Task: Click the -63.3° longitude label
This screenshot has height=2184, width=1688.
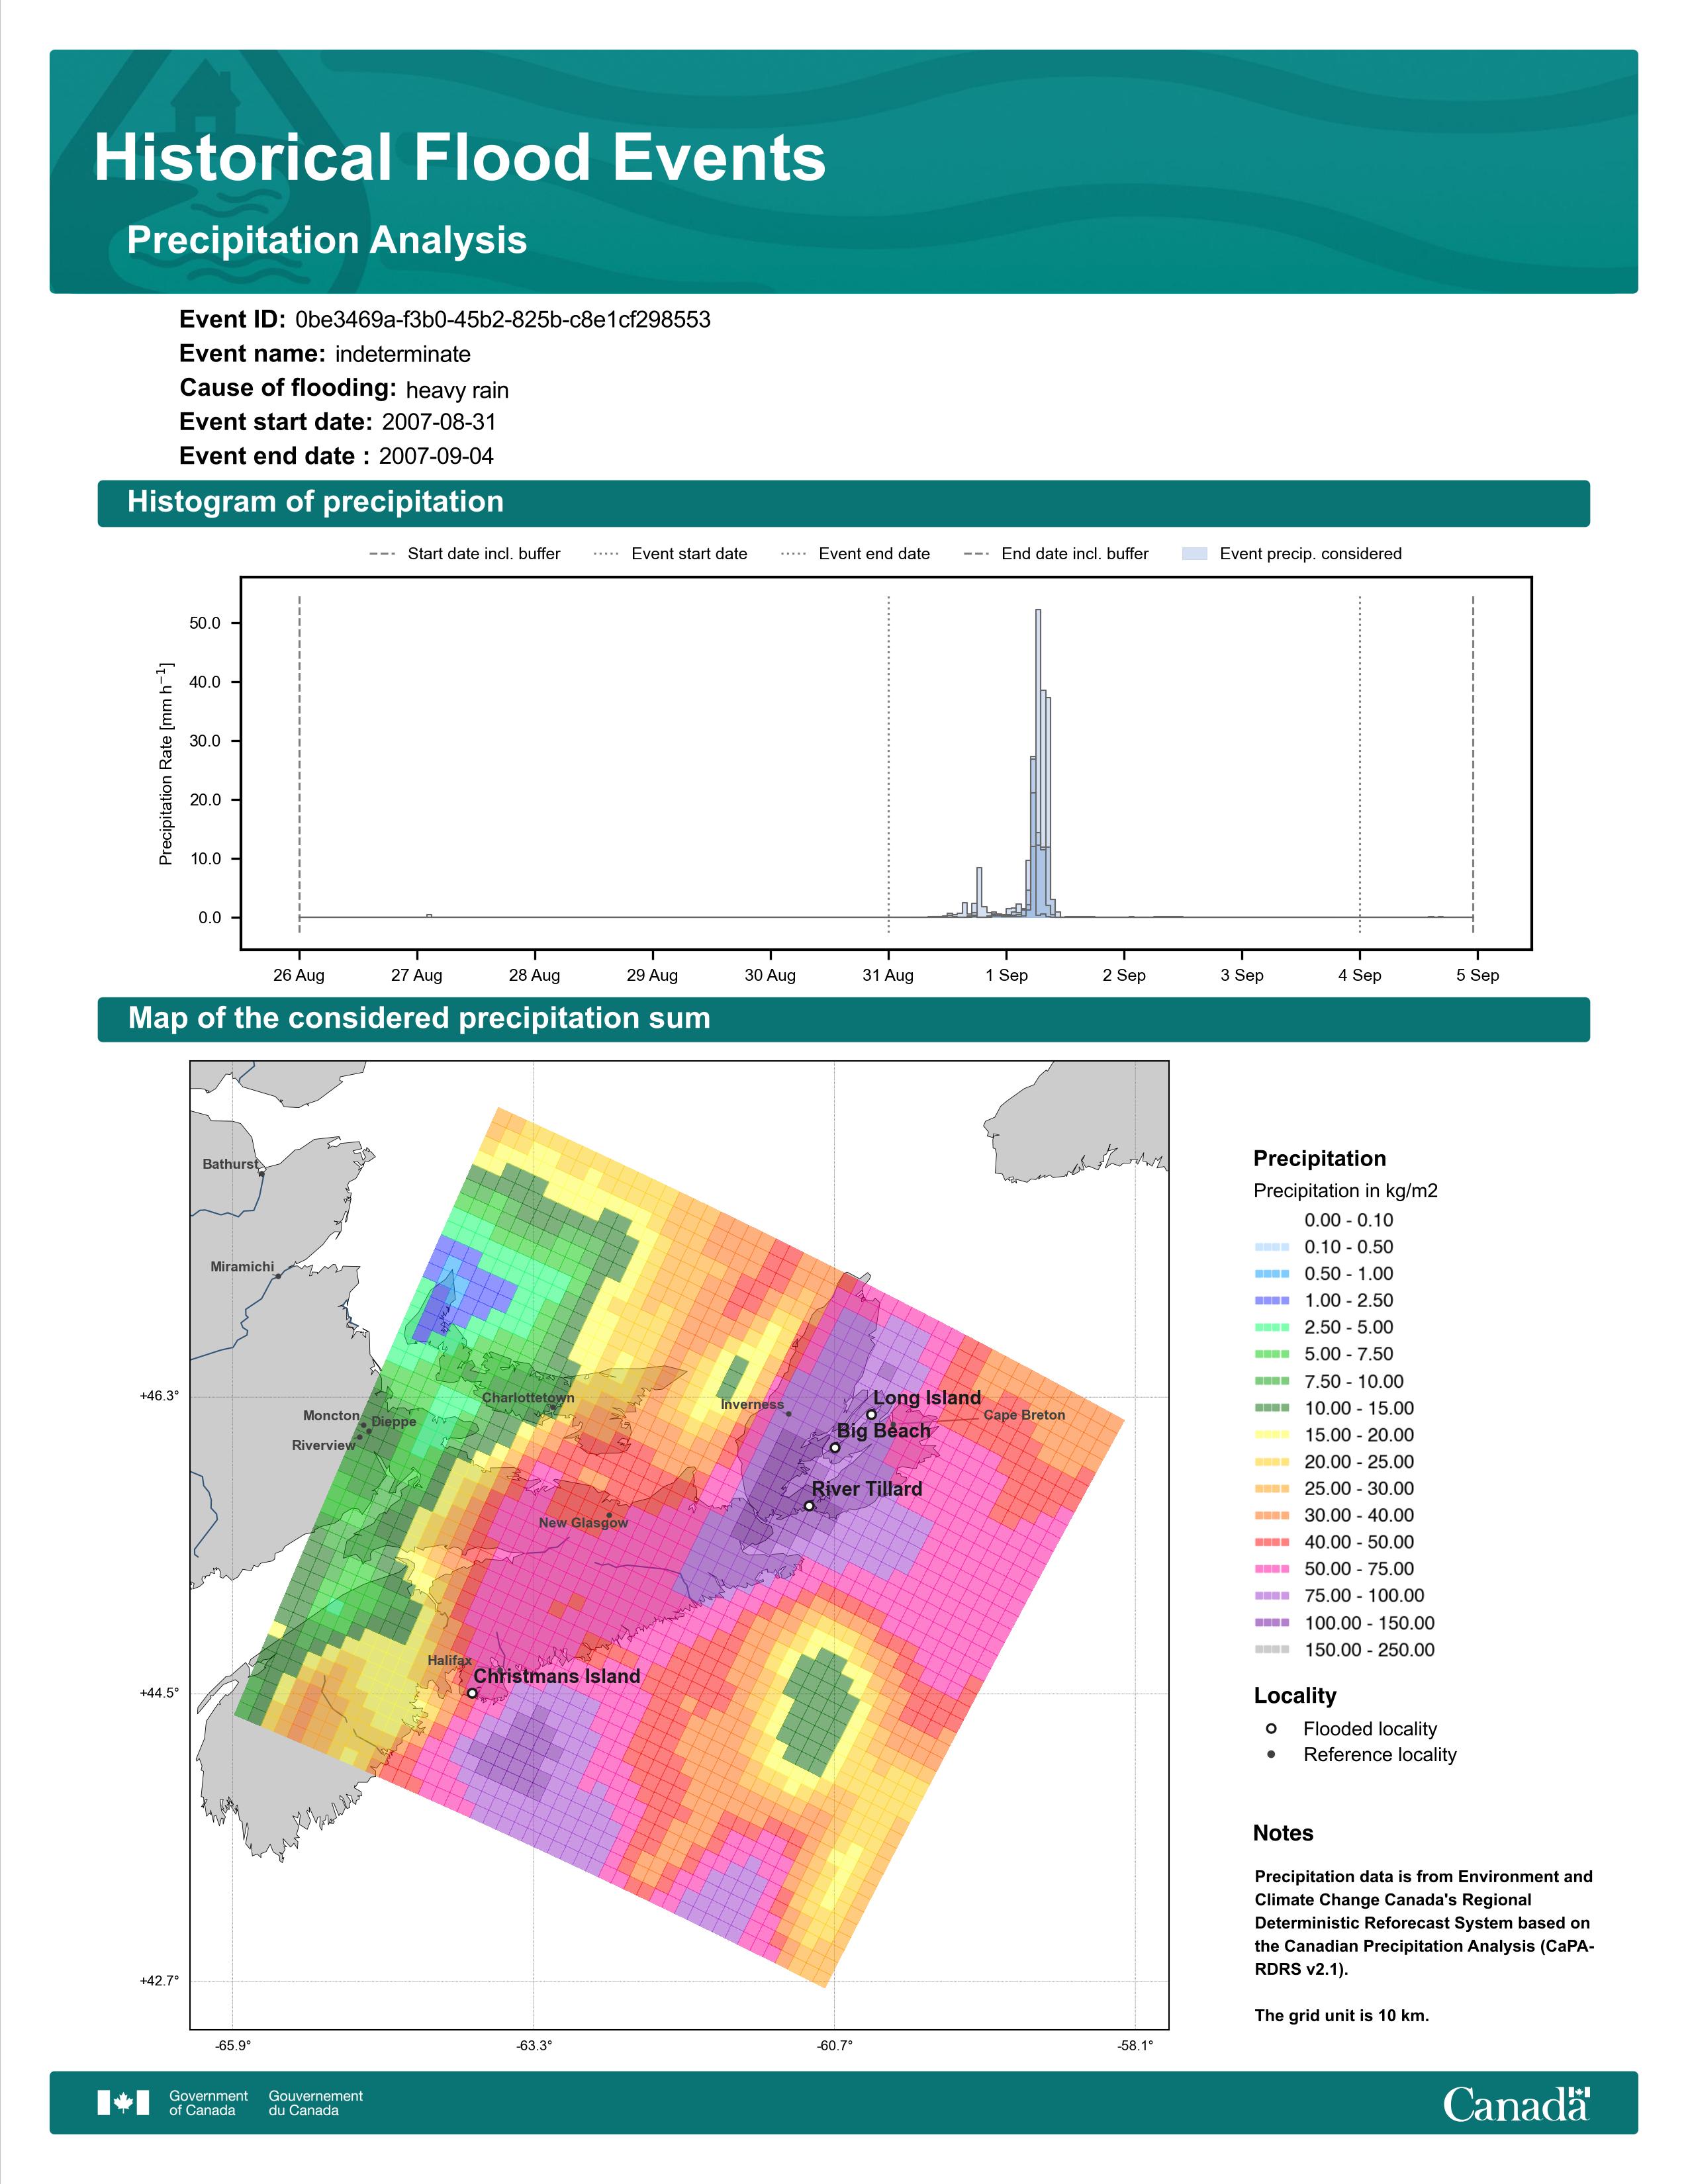Action: 534,2045
